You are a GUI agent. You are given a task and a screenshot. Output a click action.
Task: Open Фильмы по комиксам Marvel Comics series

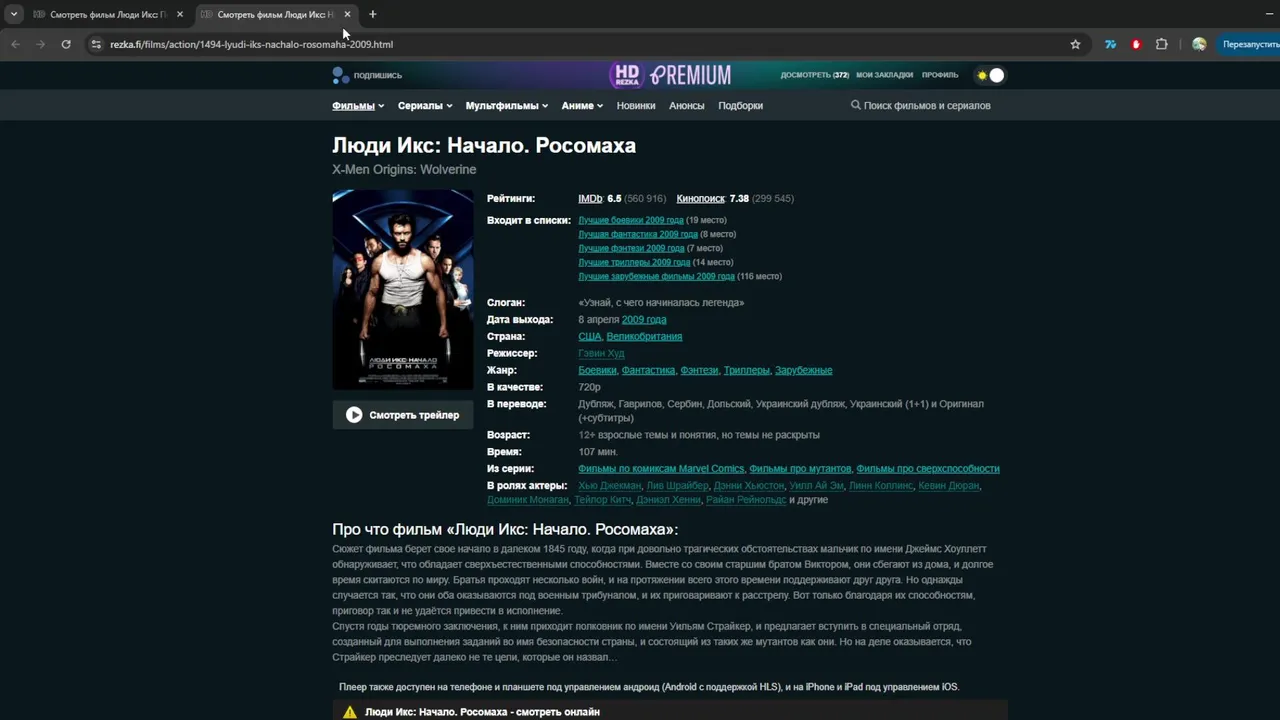[661, 469]
